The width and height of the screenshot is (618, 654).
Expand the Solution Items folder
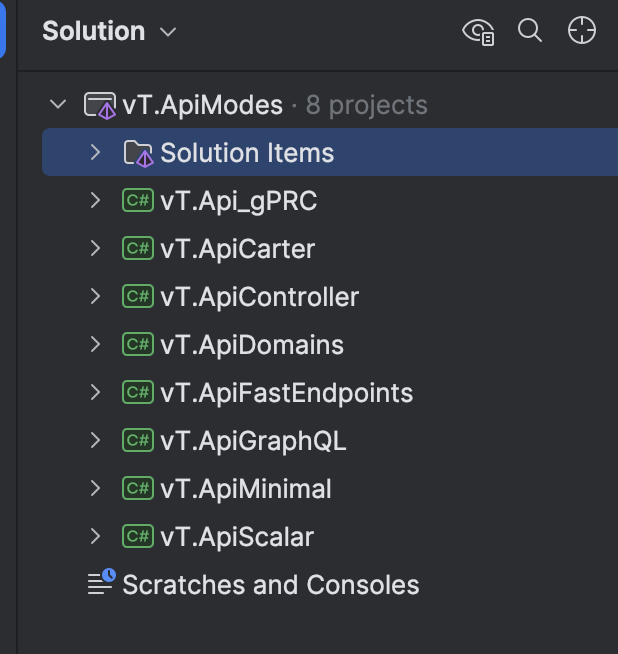(95, 152)
